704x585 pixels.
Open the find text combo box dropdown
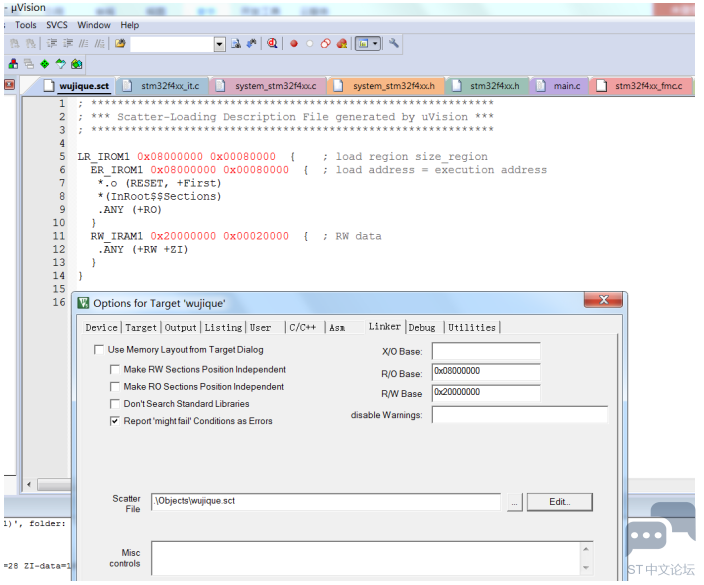[219, 44]
